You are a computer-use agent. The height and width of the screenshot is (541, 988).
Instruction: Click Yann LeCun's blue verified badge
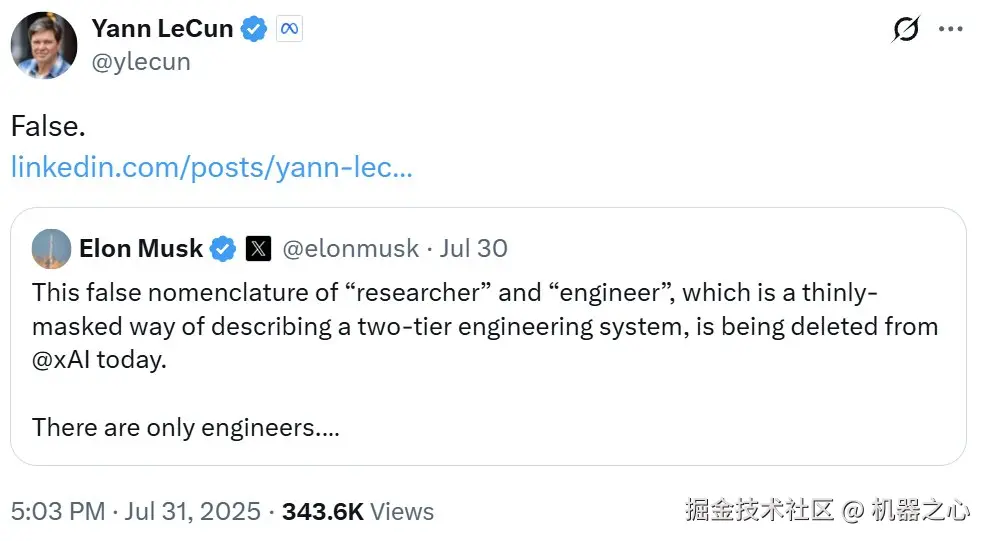(x=254, y=30)
